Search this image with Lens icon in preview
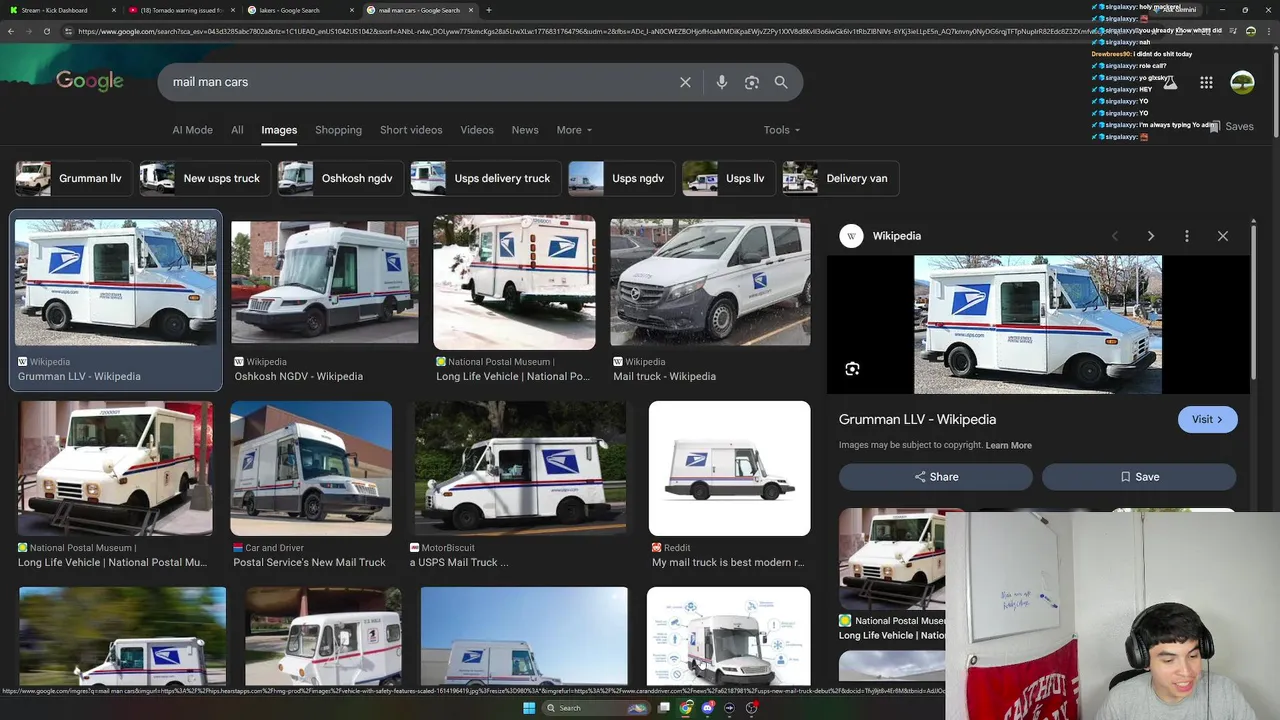The height and width of the screenshot is (720, 1280). (852, 369)
